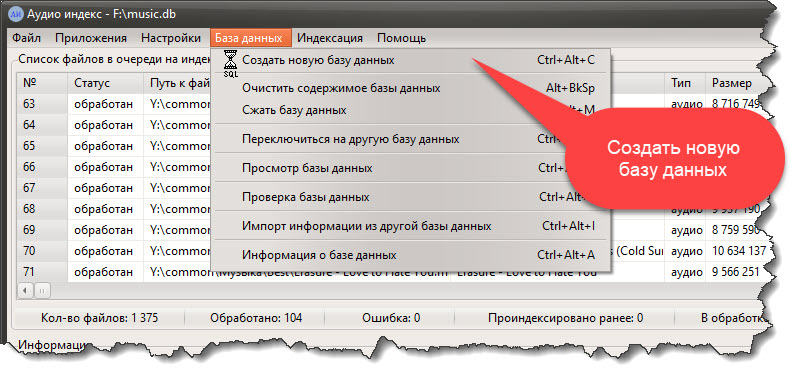800x382 pixels.
Task: Open the Настройки menu
Action: (x=171, y=38)
